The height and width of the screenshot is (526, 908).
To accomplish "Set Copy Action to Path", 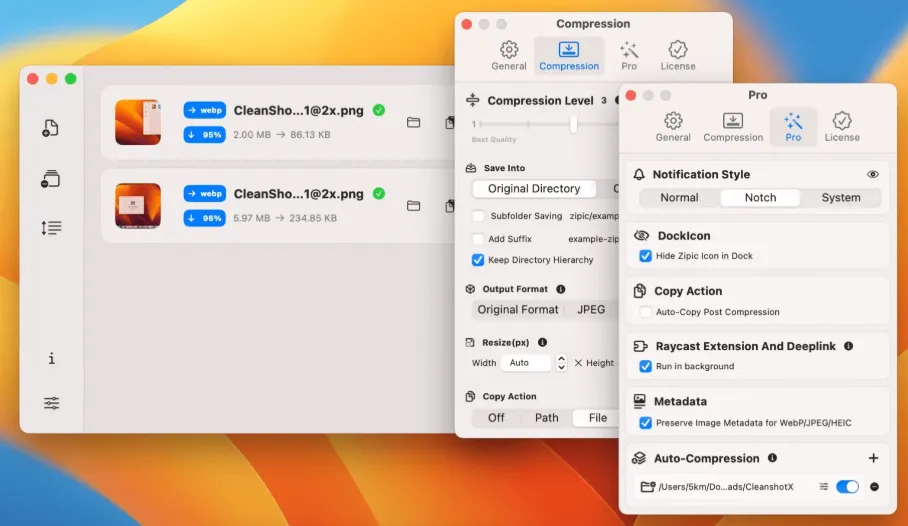I will tap(547, 418).
